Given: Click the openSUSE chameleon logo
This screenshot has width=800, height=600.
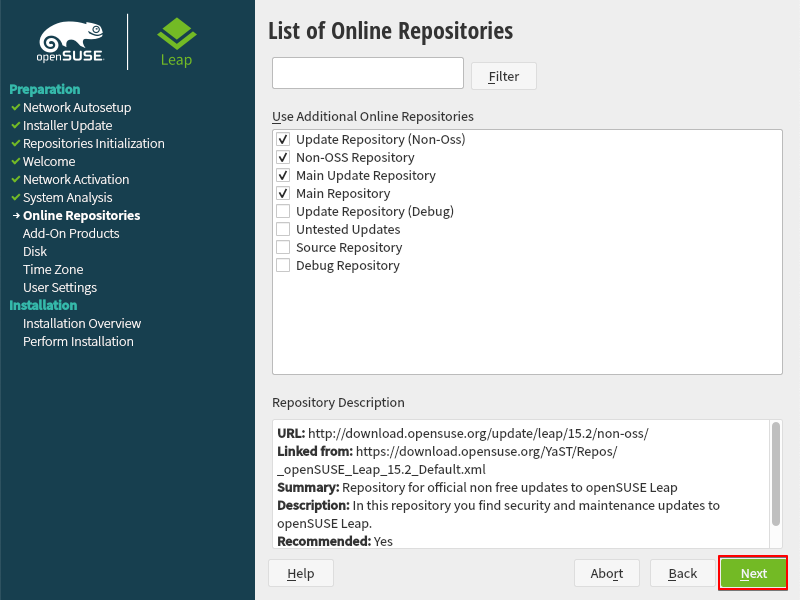Looking at the screenshot, I should click(71, 42).
